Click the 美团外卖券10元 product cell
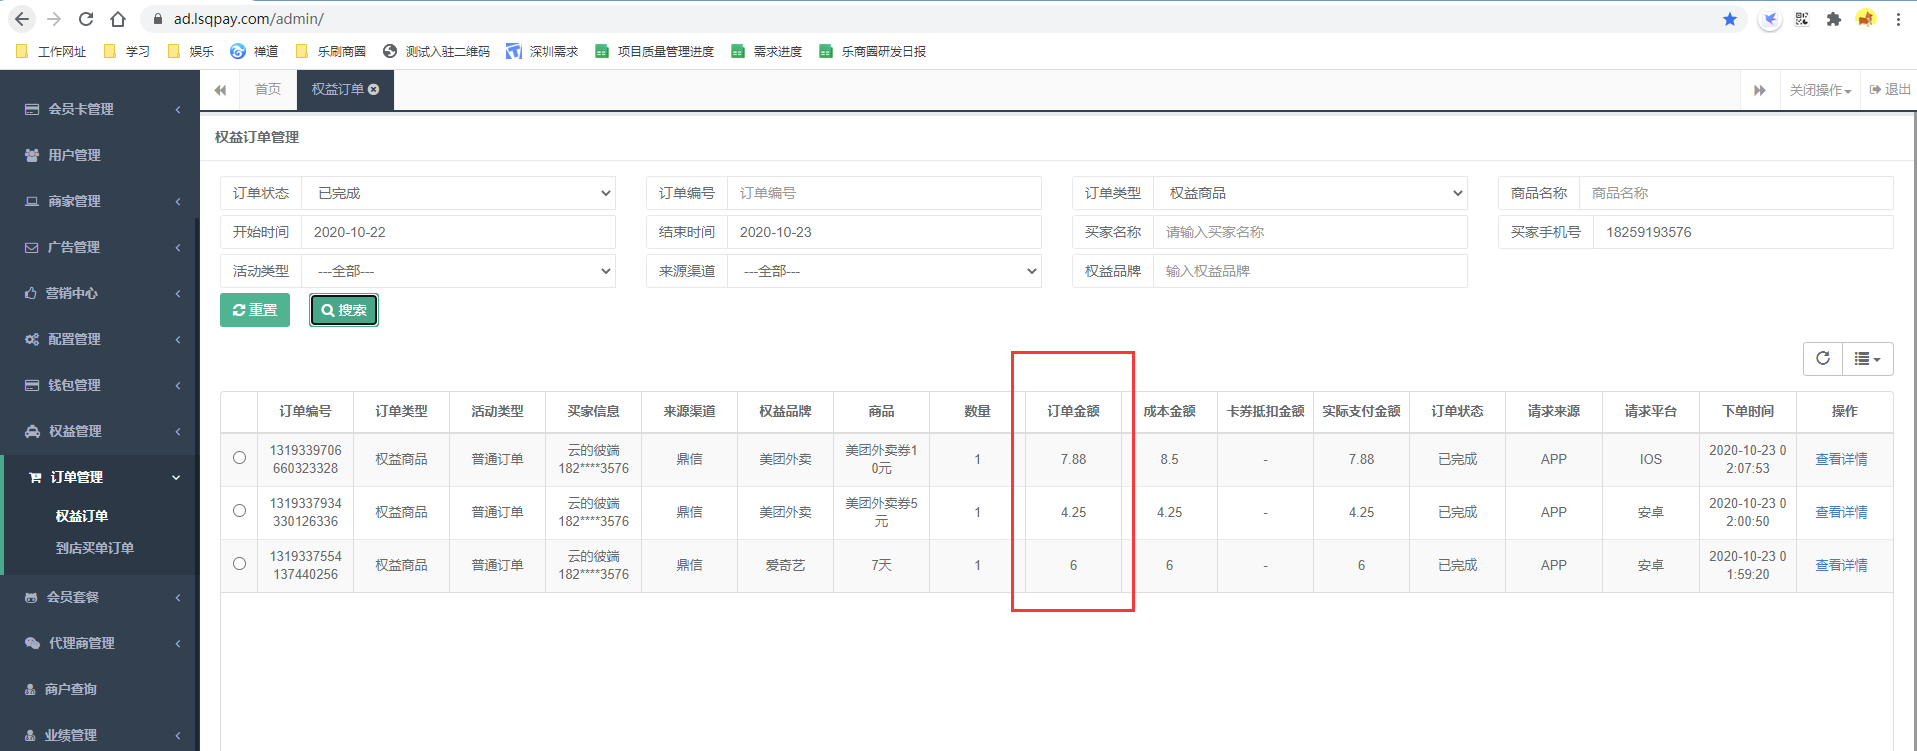The width and height of the screenshot is (1917, 751). click(881, 459)
